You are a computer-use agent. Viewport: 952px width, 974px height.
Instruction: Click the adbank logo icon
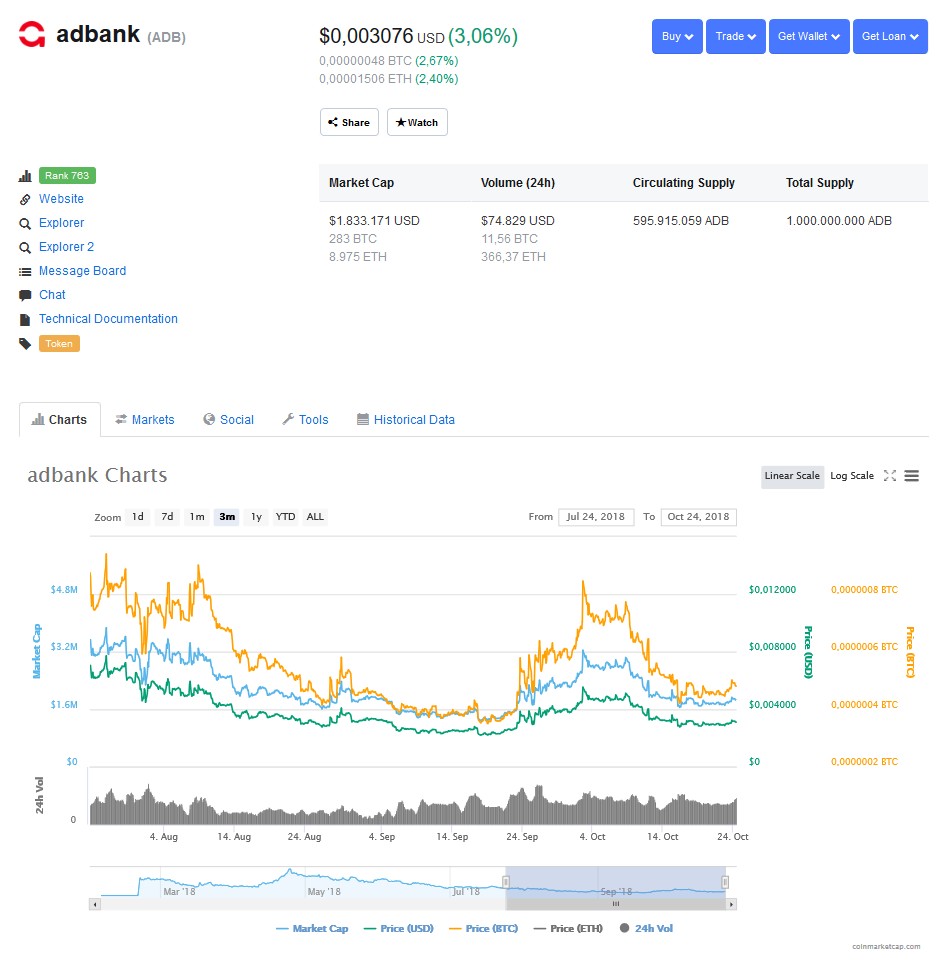[32, 34]
